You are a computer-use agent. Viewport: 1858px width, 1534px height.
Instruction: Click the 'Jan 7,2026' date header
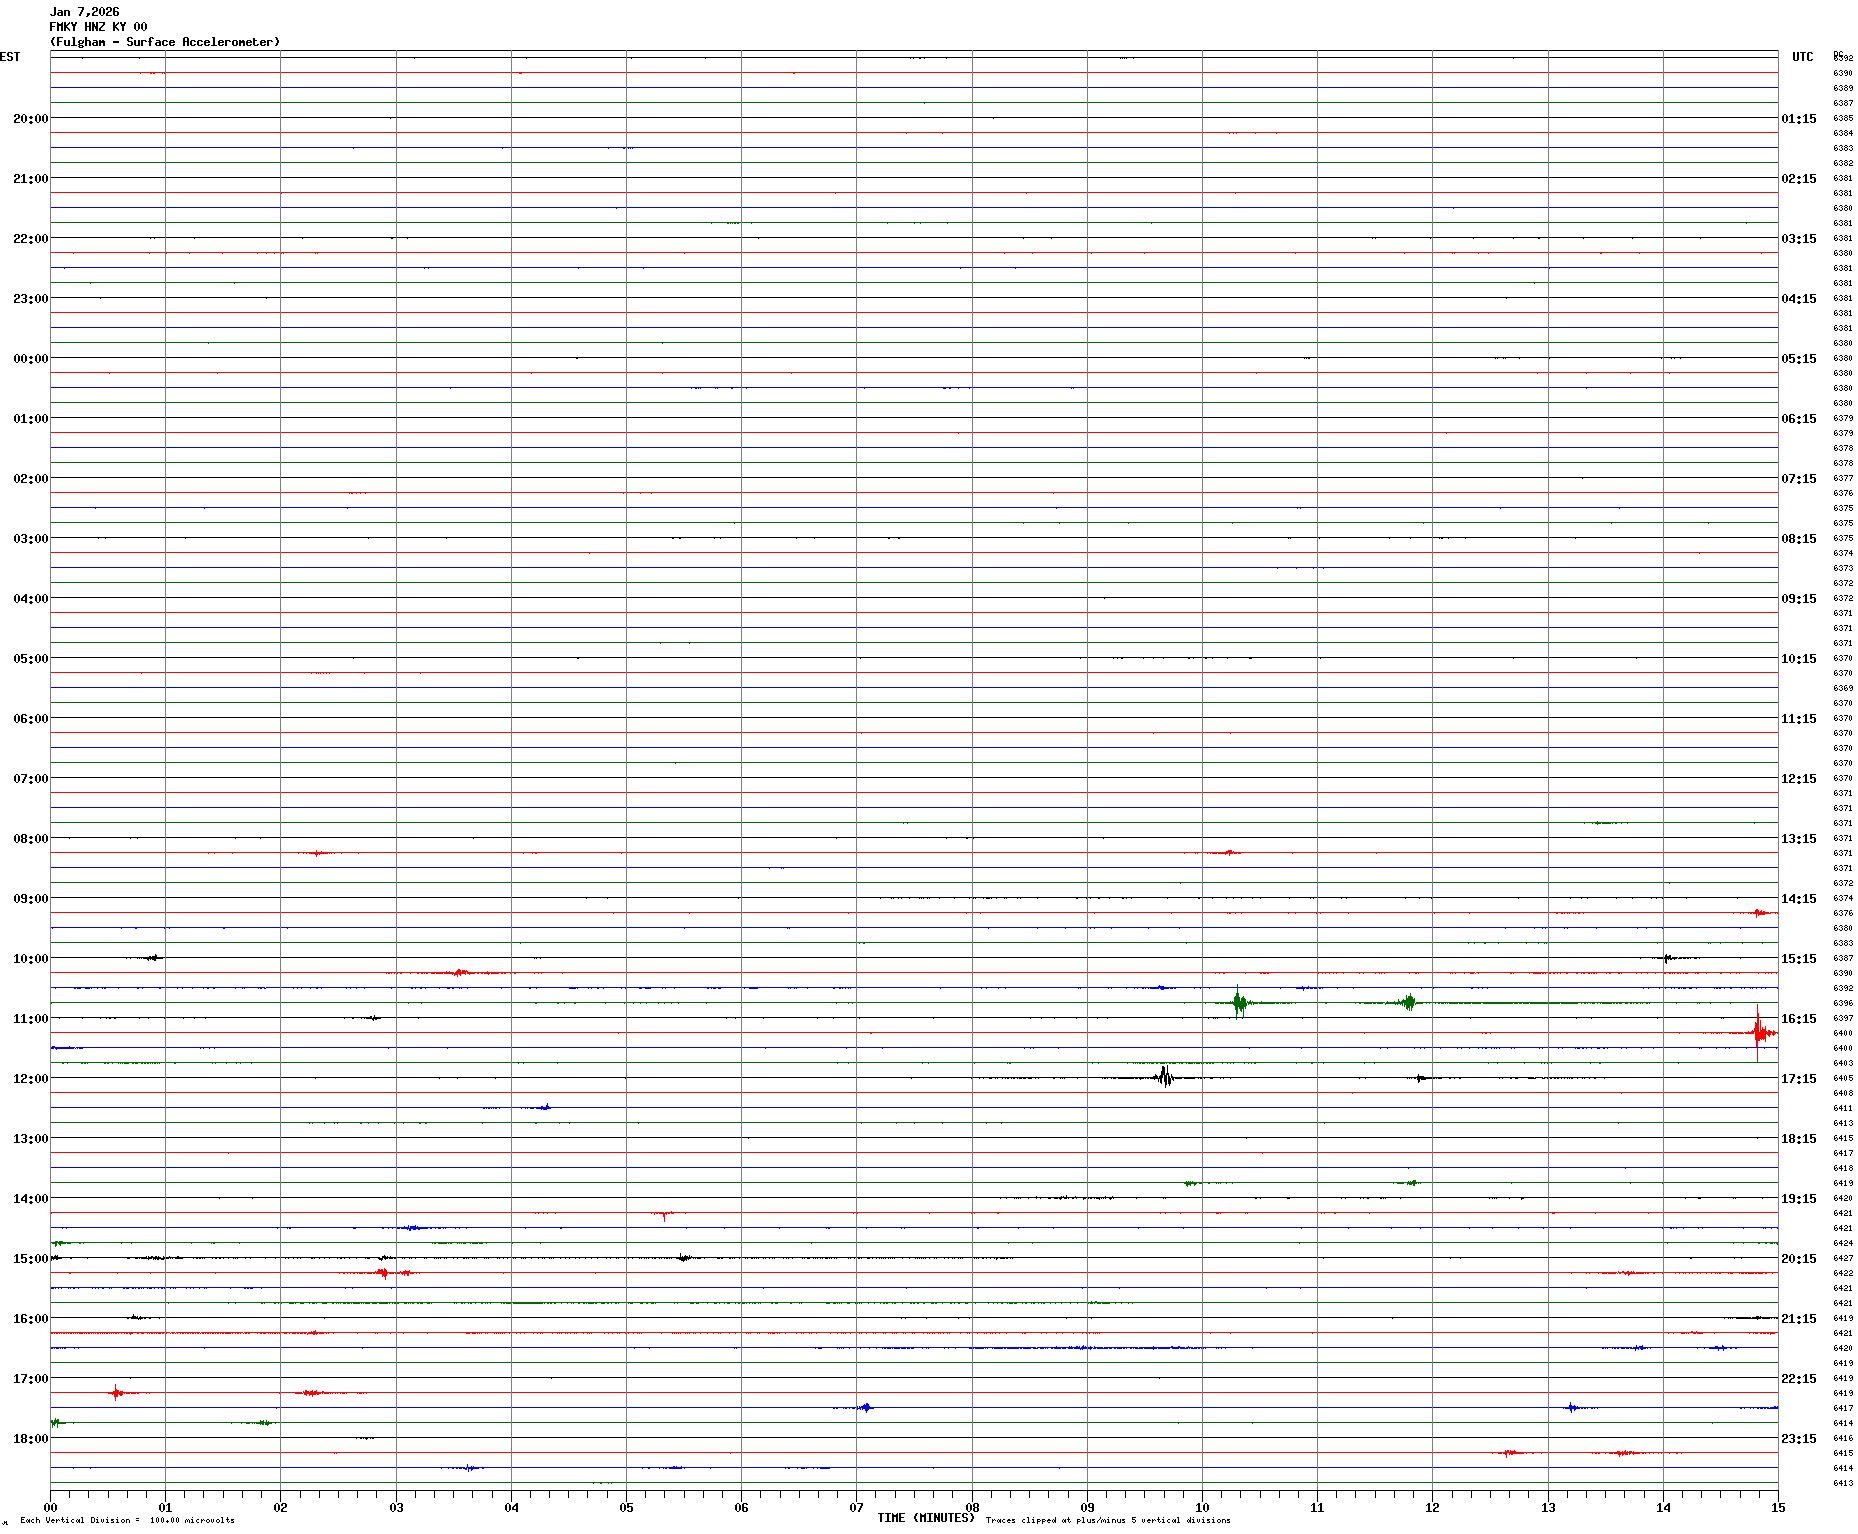(x=84, y=12)
